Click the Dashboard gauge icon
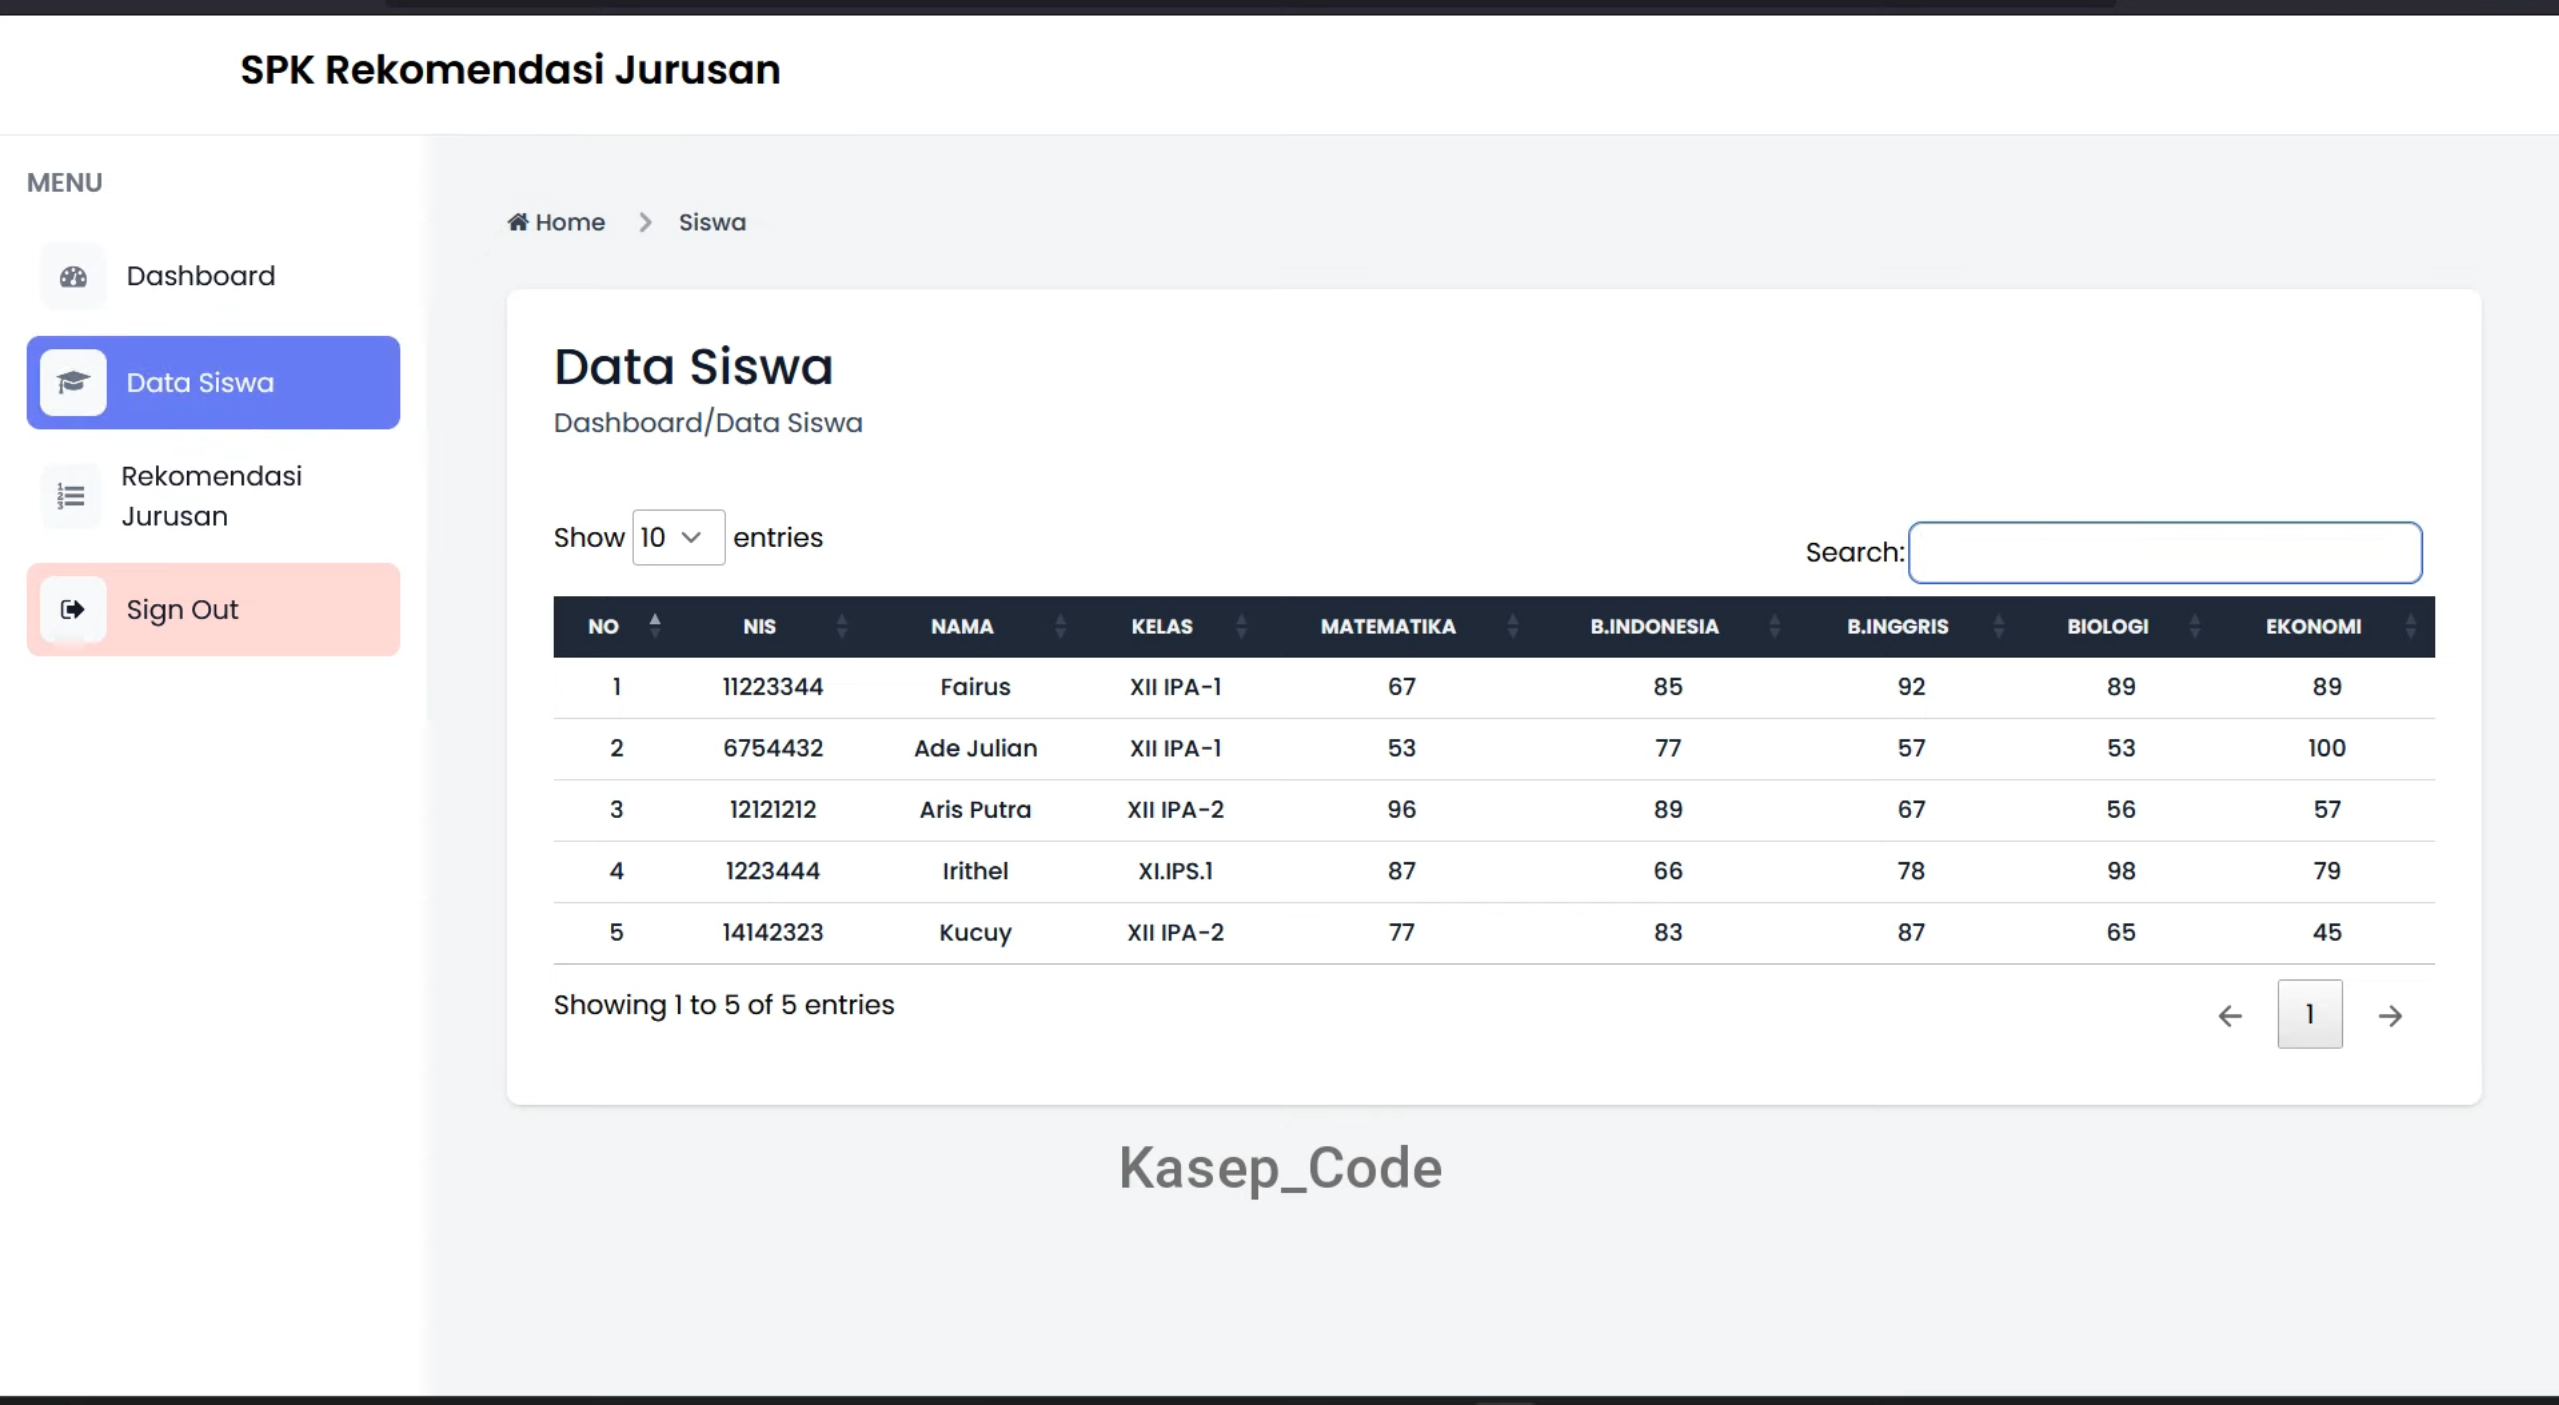The width and height of the screenshot is (2559, 1405). [73, 276]
